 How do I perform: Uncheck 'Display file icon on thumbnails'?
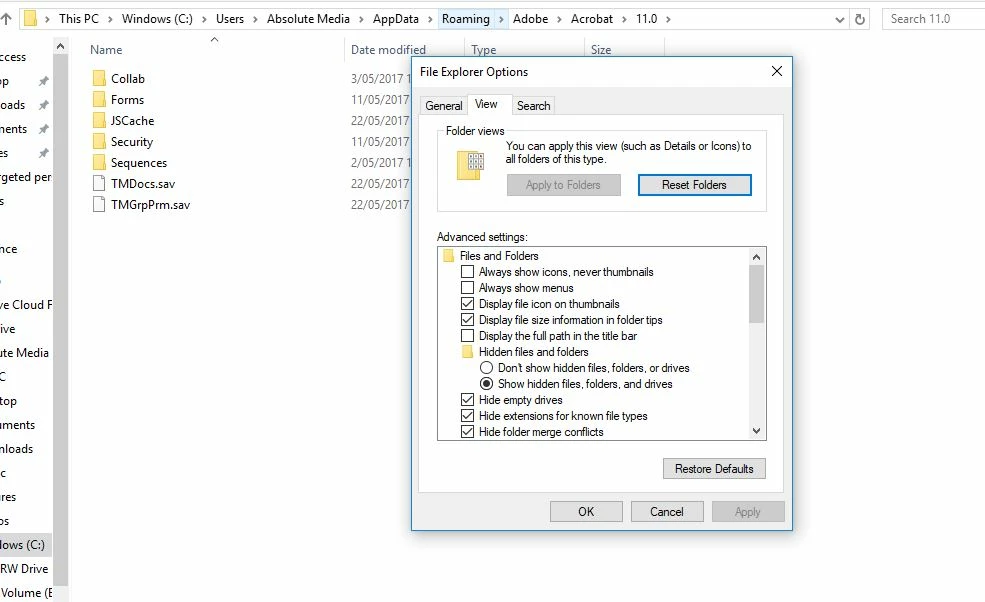point(467,304)
